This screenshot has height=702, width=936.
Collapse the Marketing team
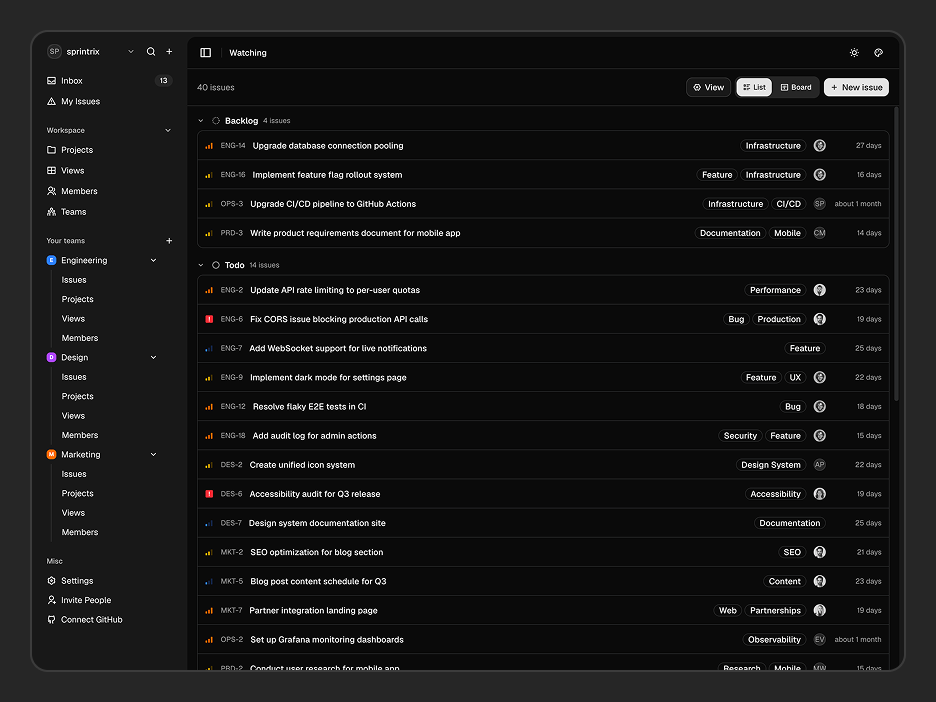pos(153,455)
